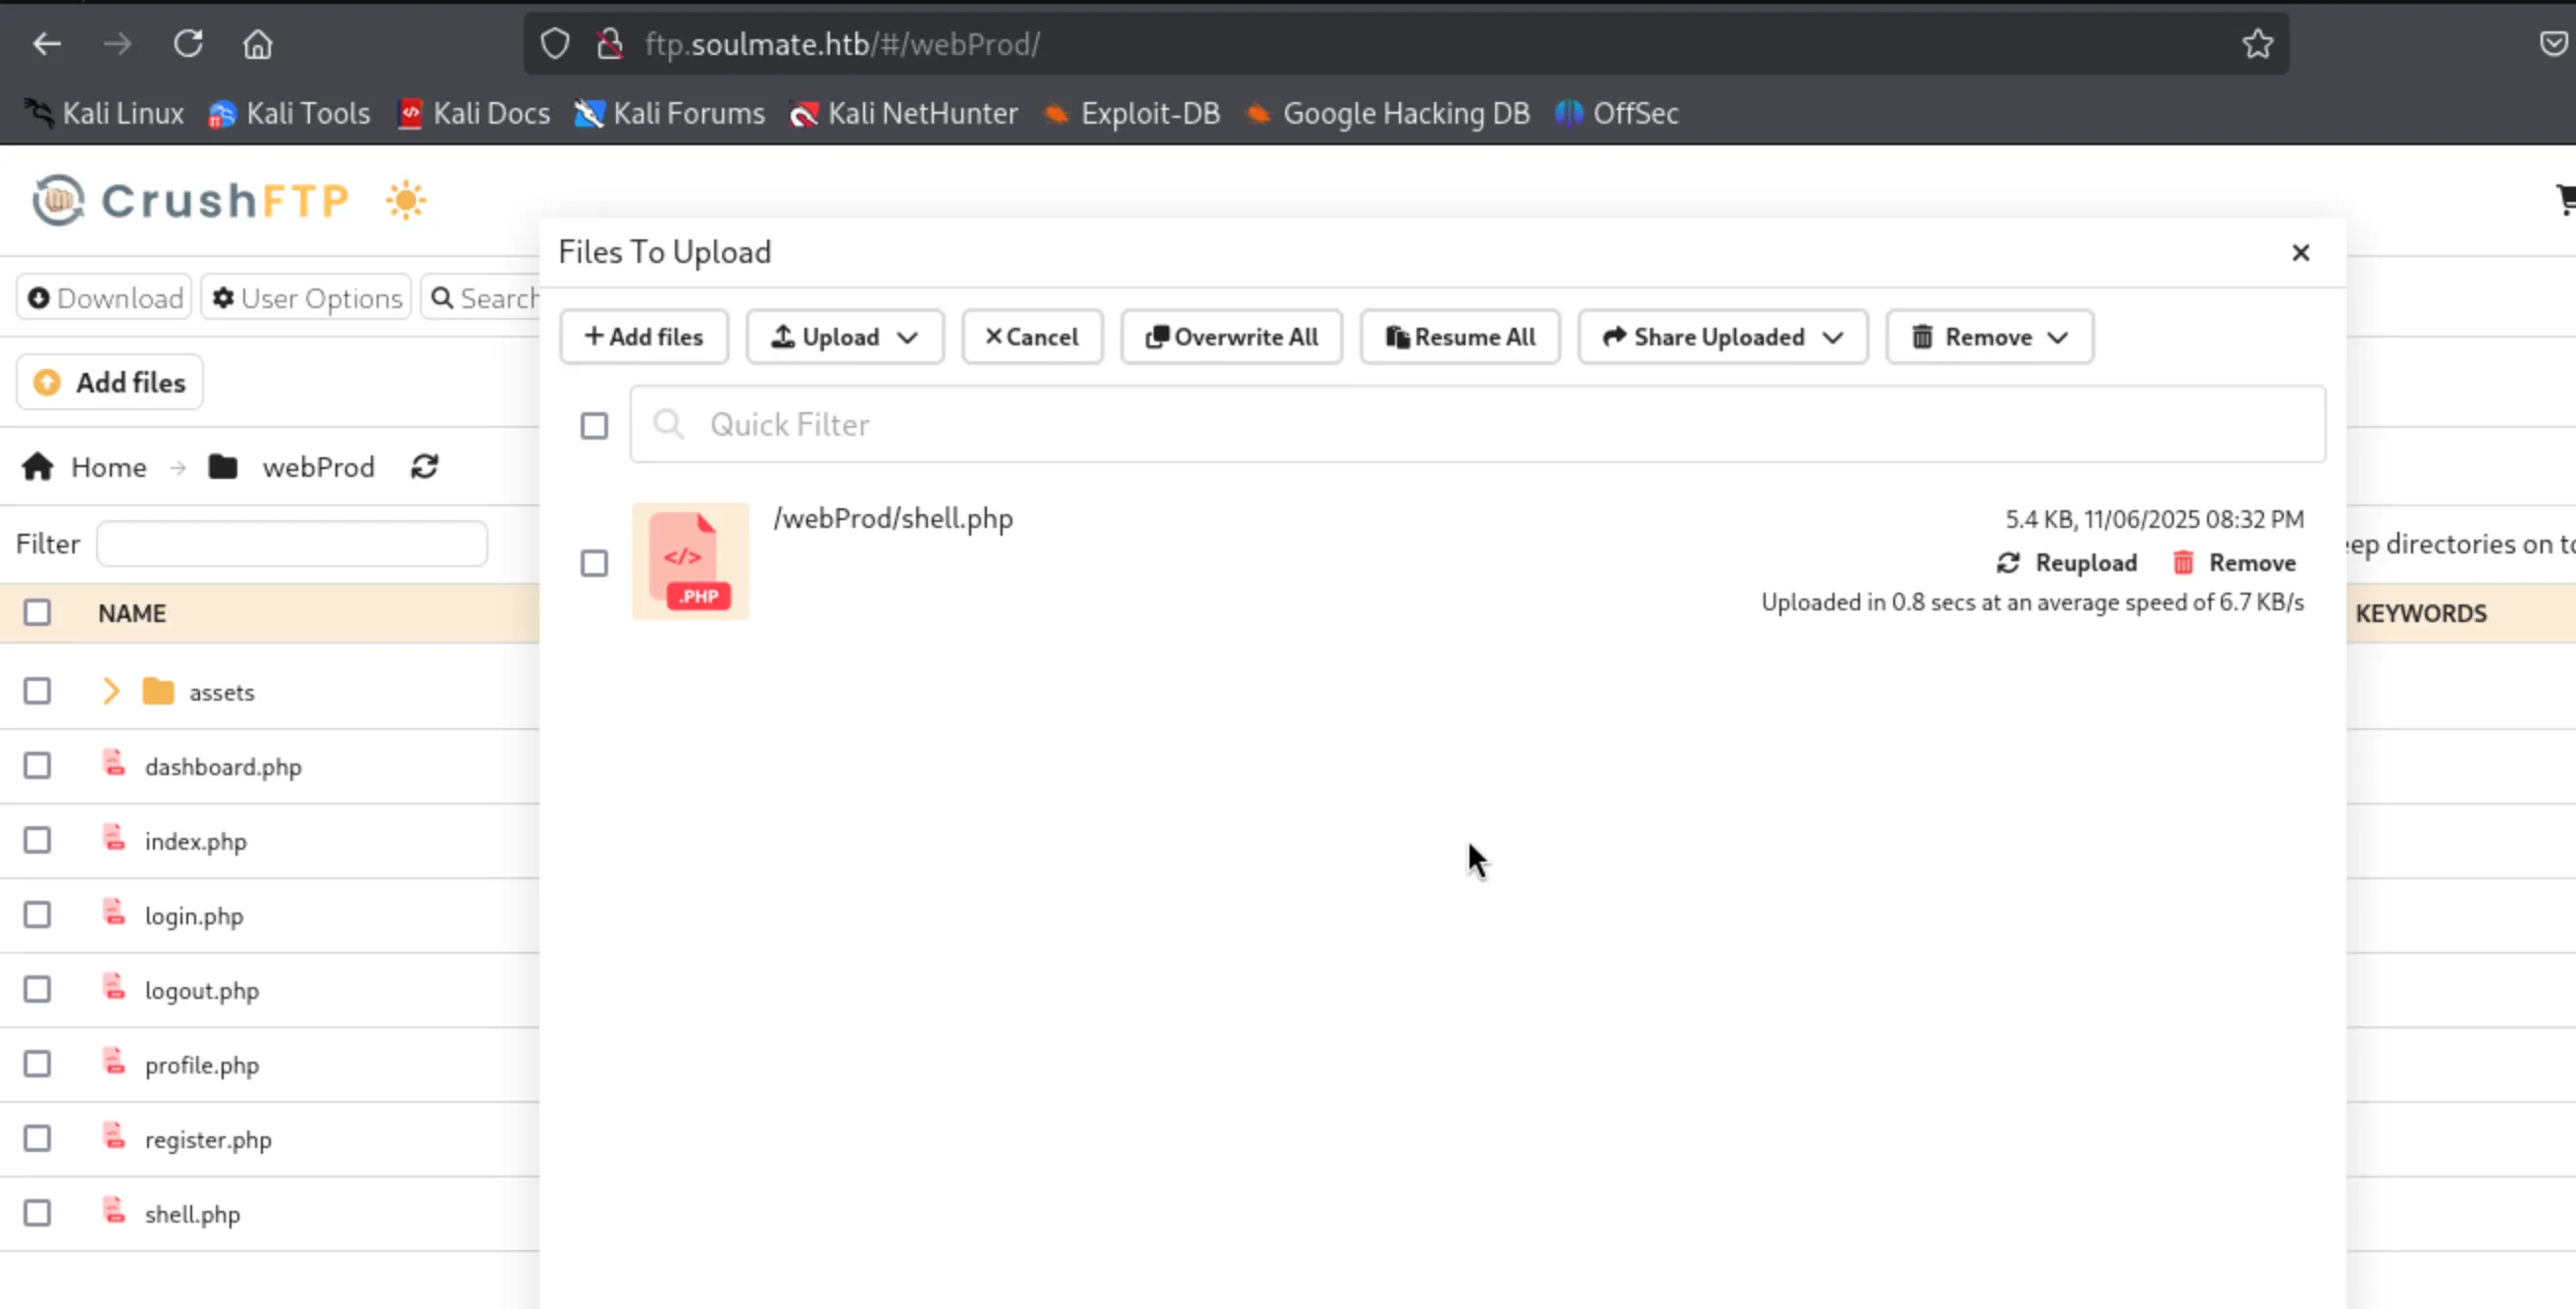The image size is (2576, 1309).
Task: Click the shell.php PHP file thumbnail
Action: click(x=690, y=562)
